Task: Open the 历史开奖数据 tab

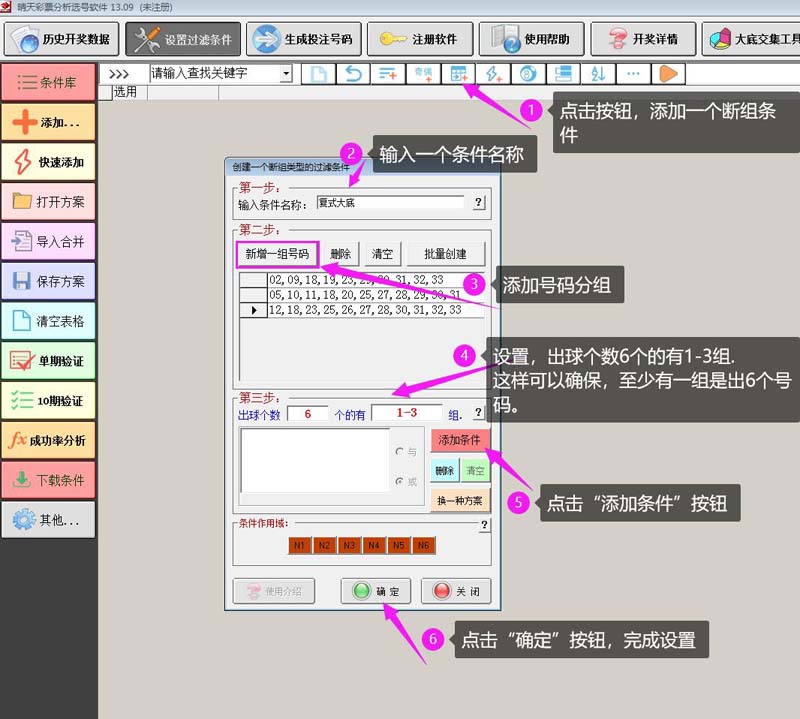Action: [64, 39]
